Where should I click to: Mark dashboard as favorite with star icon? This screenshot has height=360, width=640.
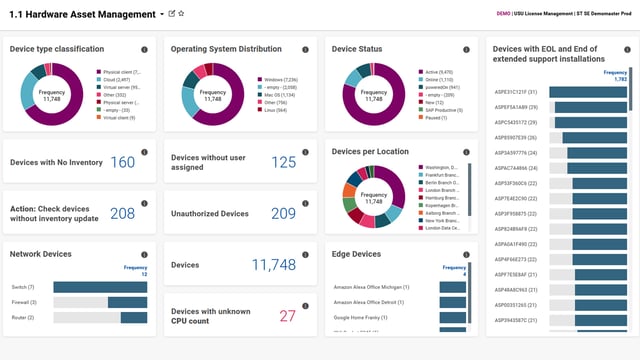point(181,13)
